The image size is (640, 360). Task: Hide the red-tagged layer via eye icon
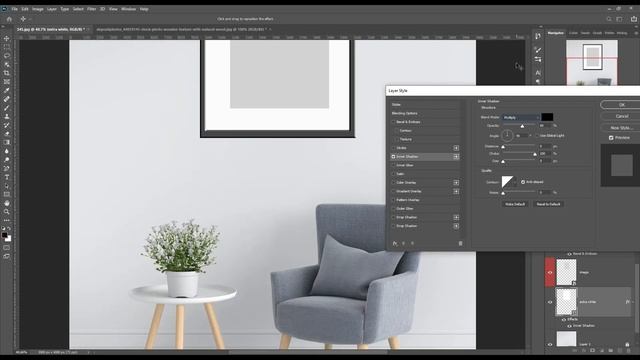(x=550, y=272)
